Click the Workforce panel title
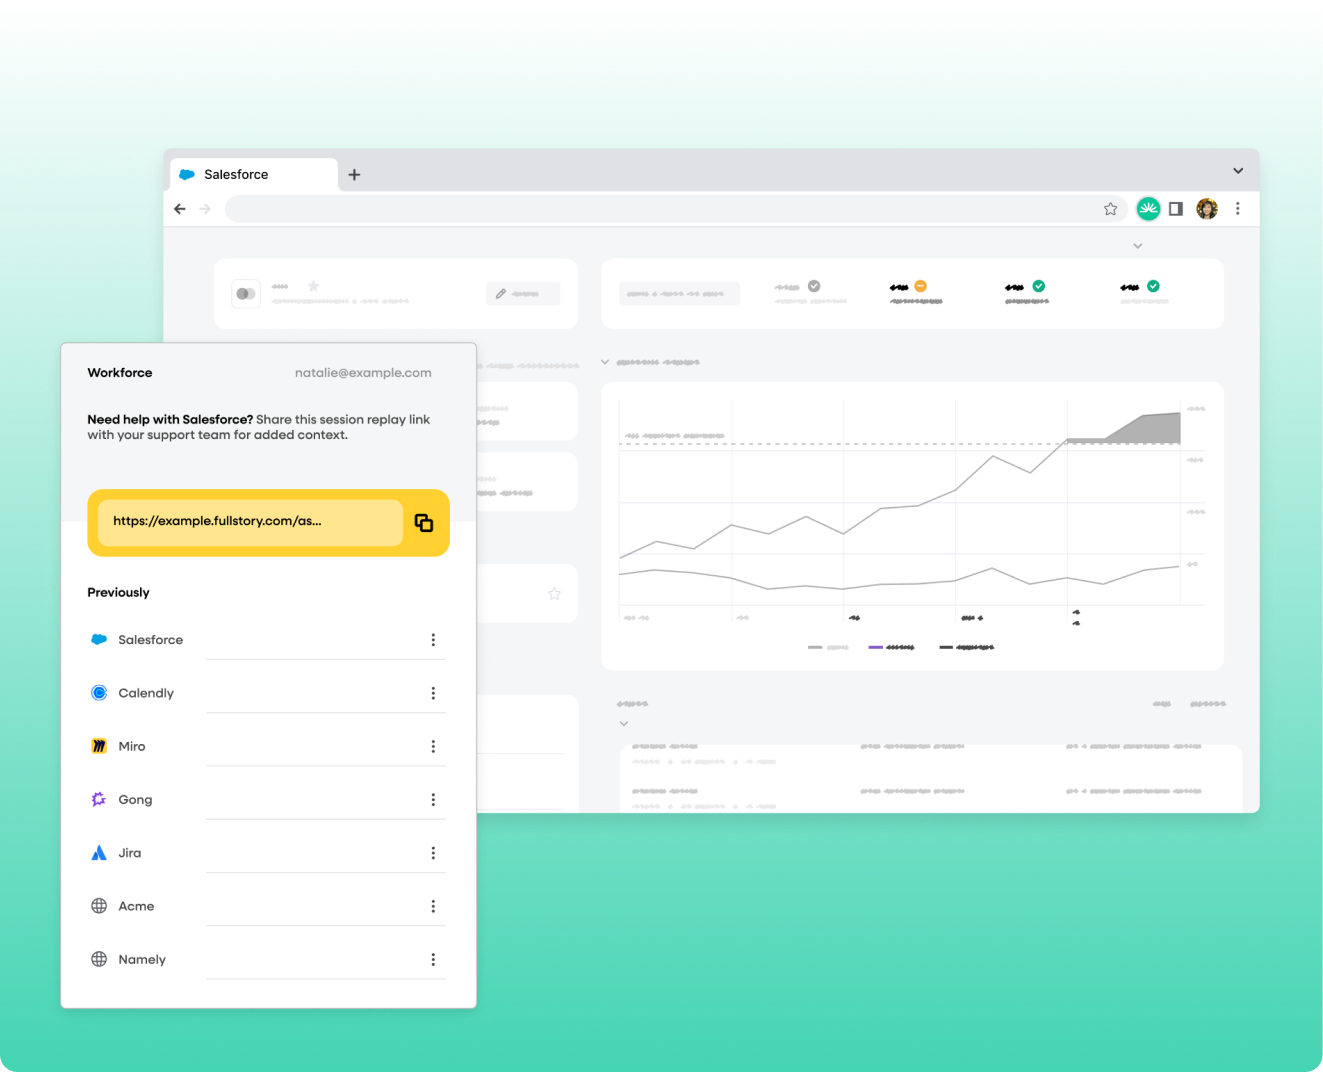 (x=120, y=373)
